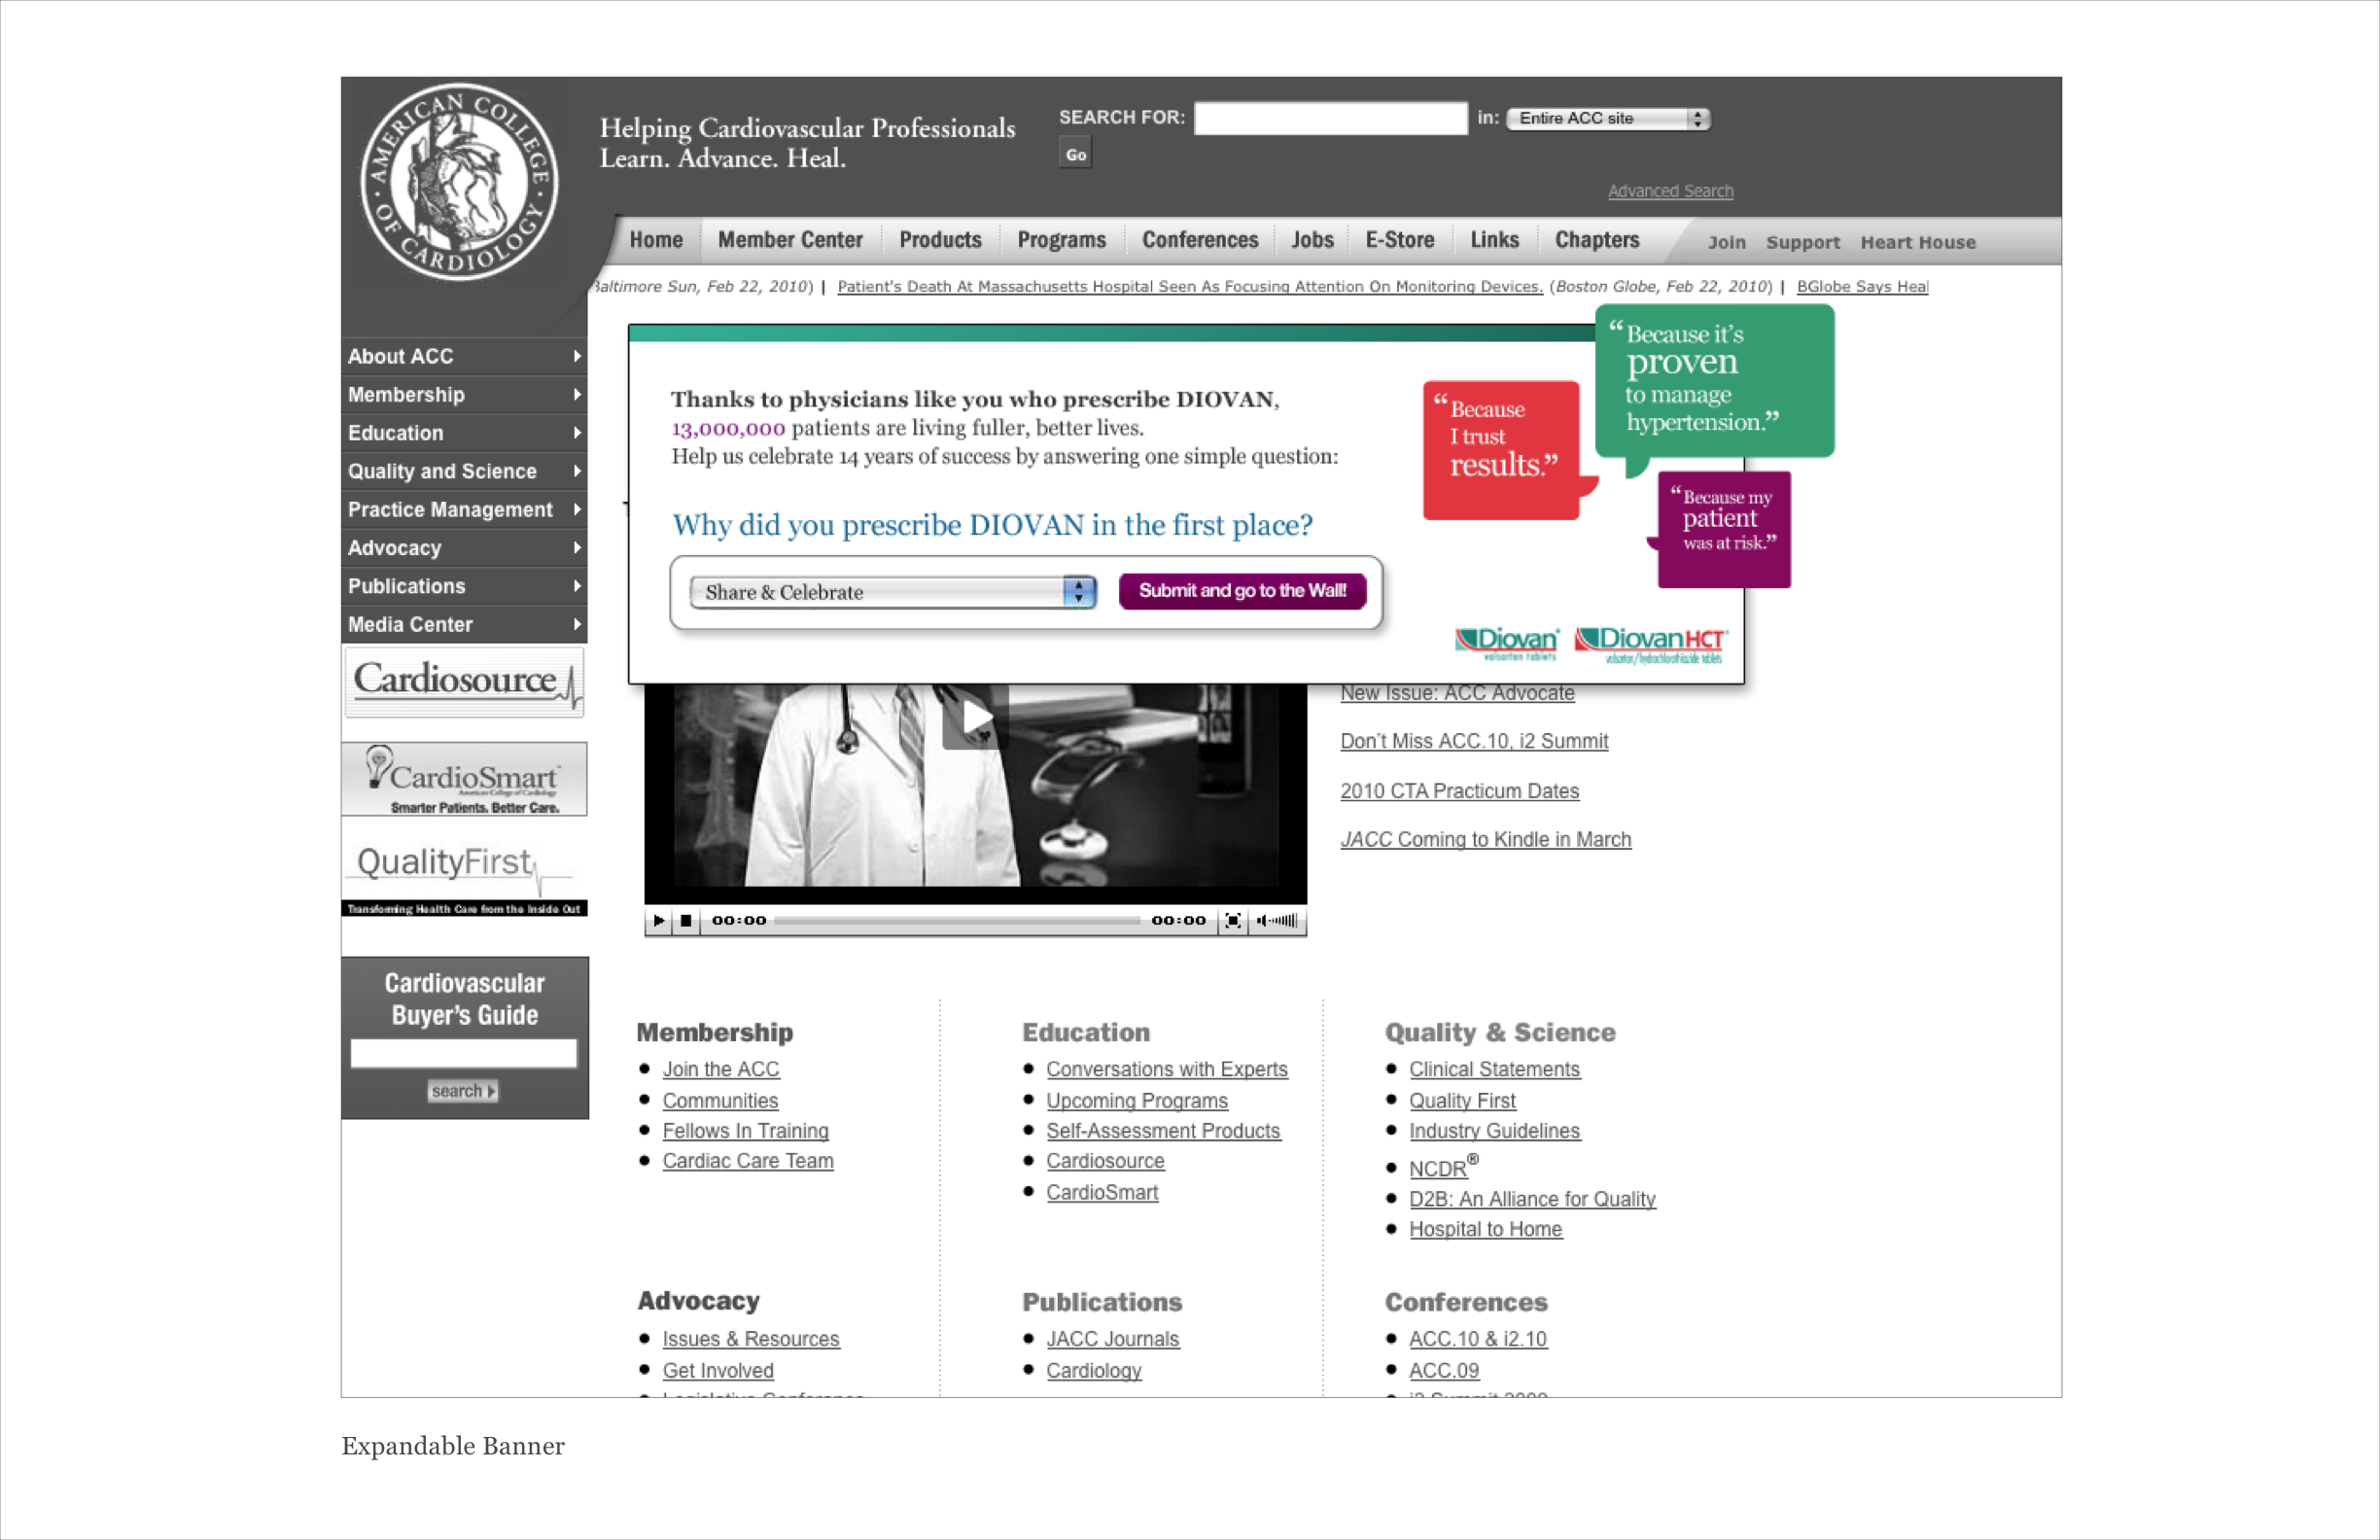
Task: Open the Conferences nav tab
Action: pyautogui.click(x=1200, y=240)
